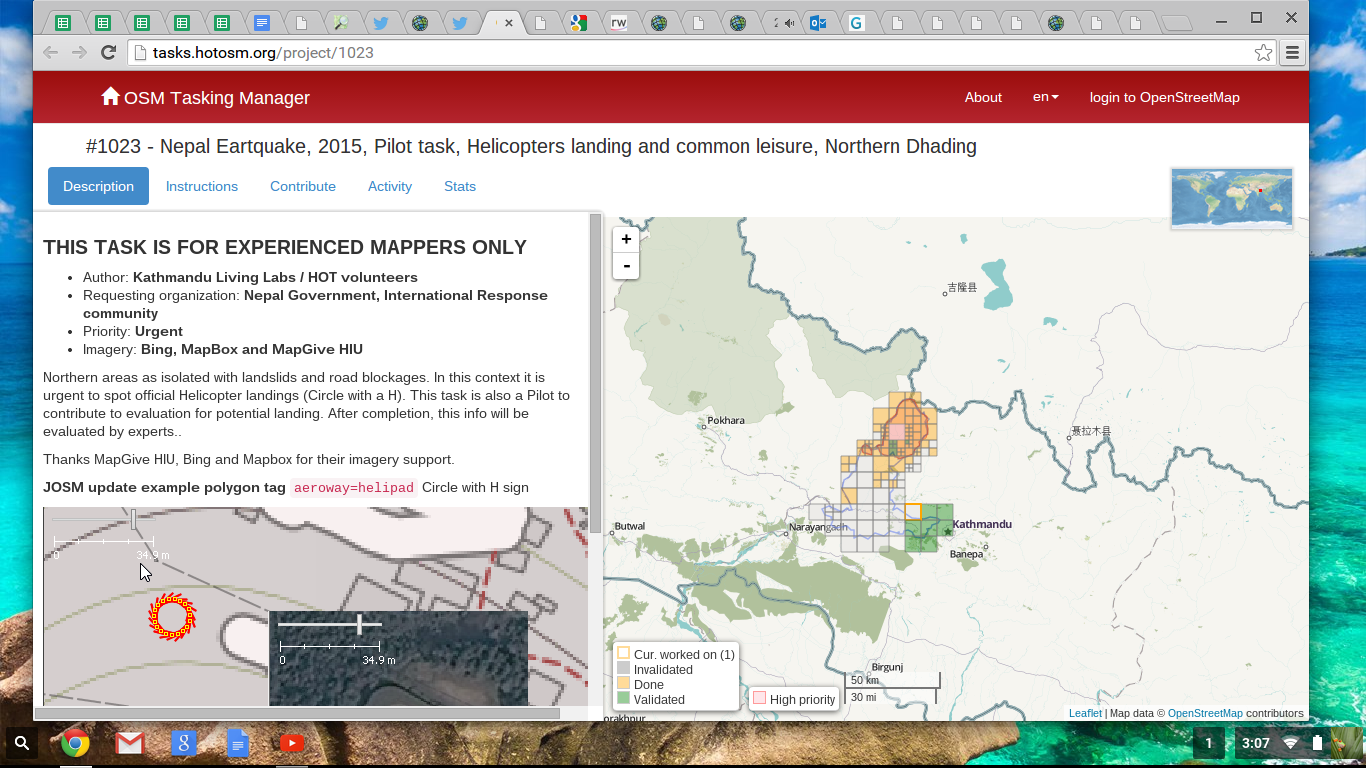The image size is (1366, 768).
Task: Click the OSM Tasking Manager title
Action: click(217, 97)
